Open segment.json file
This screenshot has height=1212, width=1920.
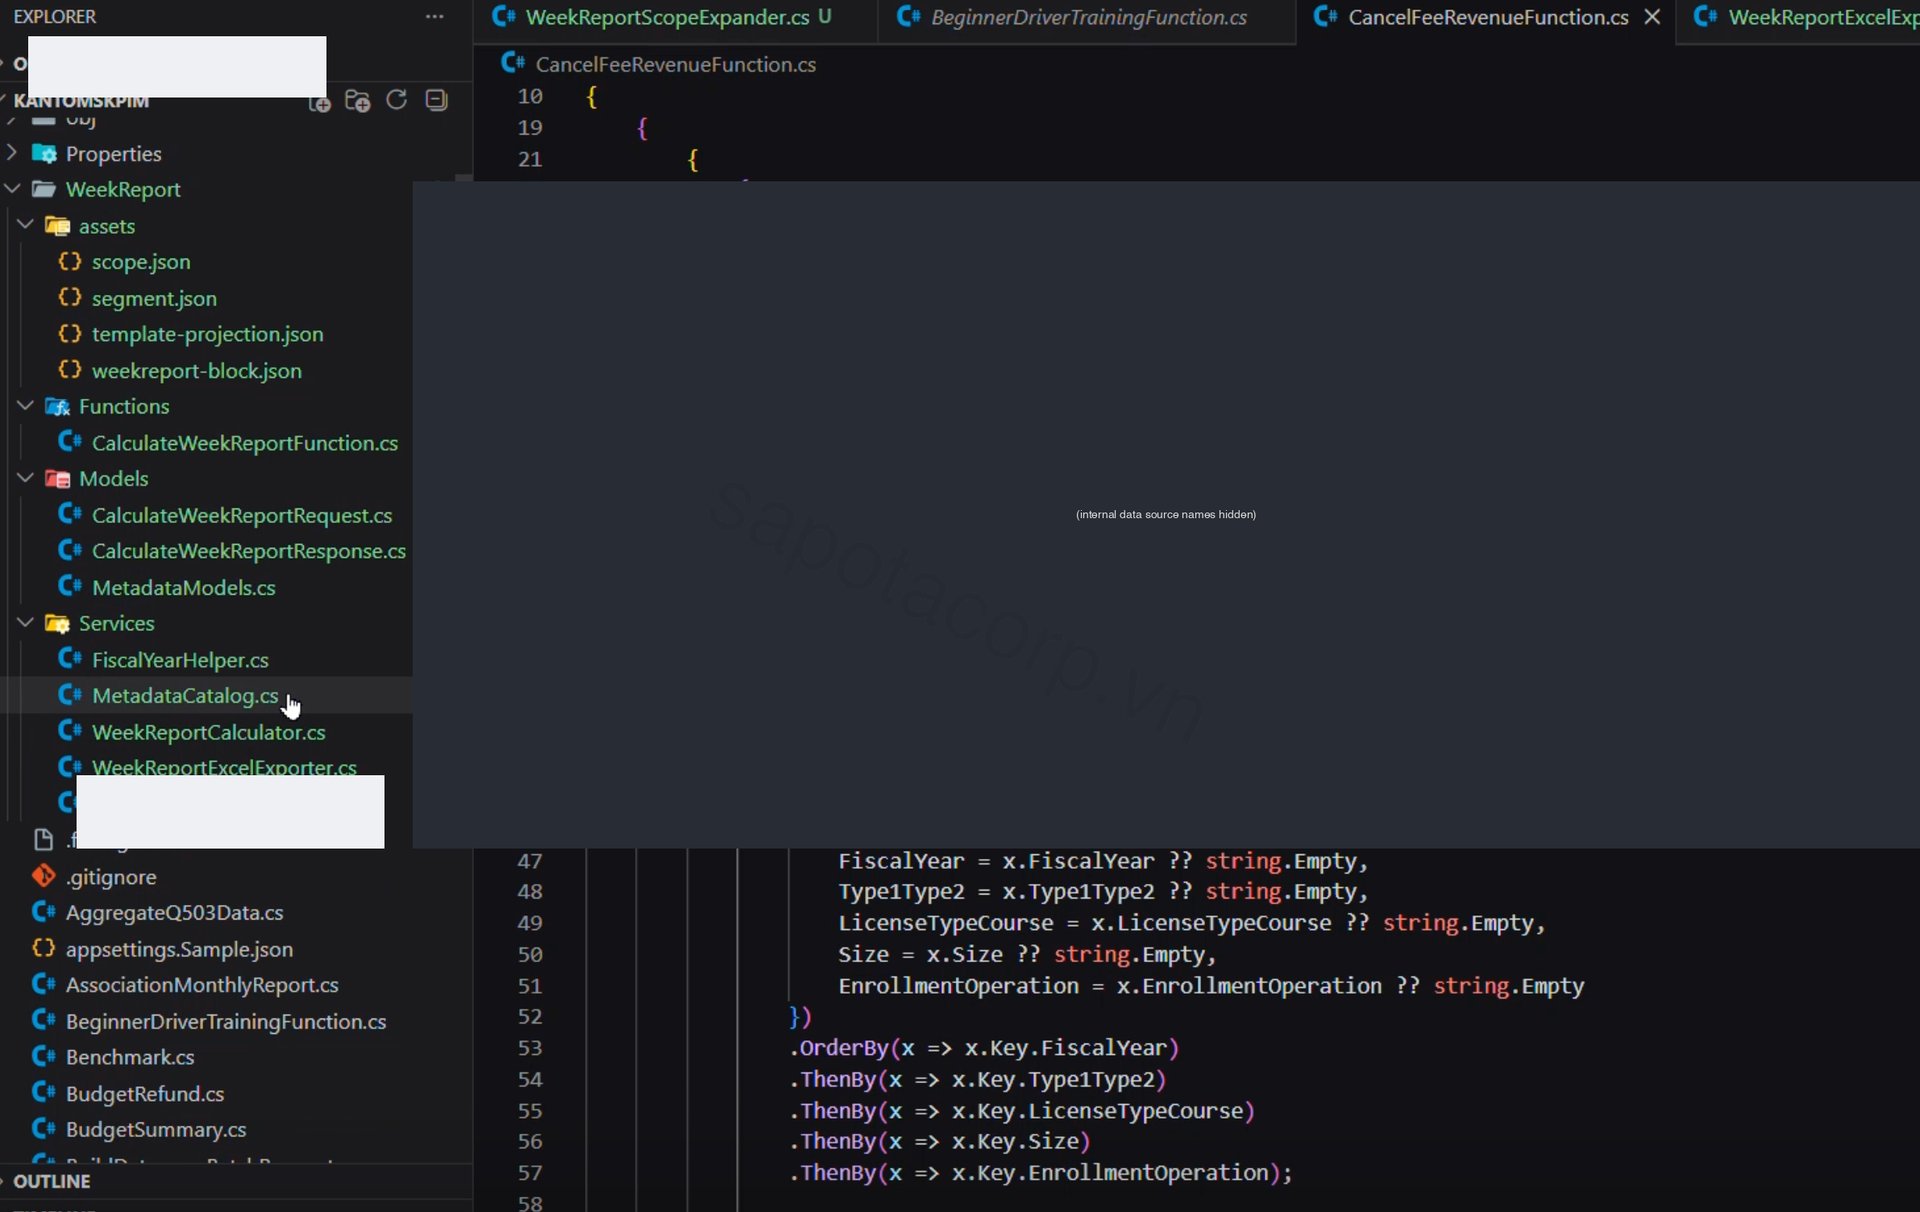(x=154, y=298)
